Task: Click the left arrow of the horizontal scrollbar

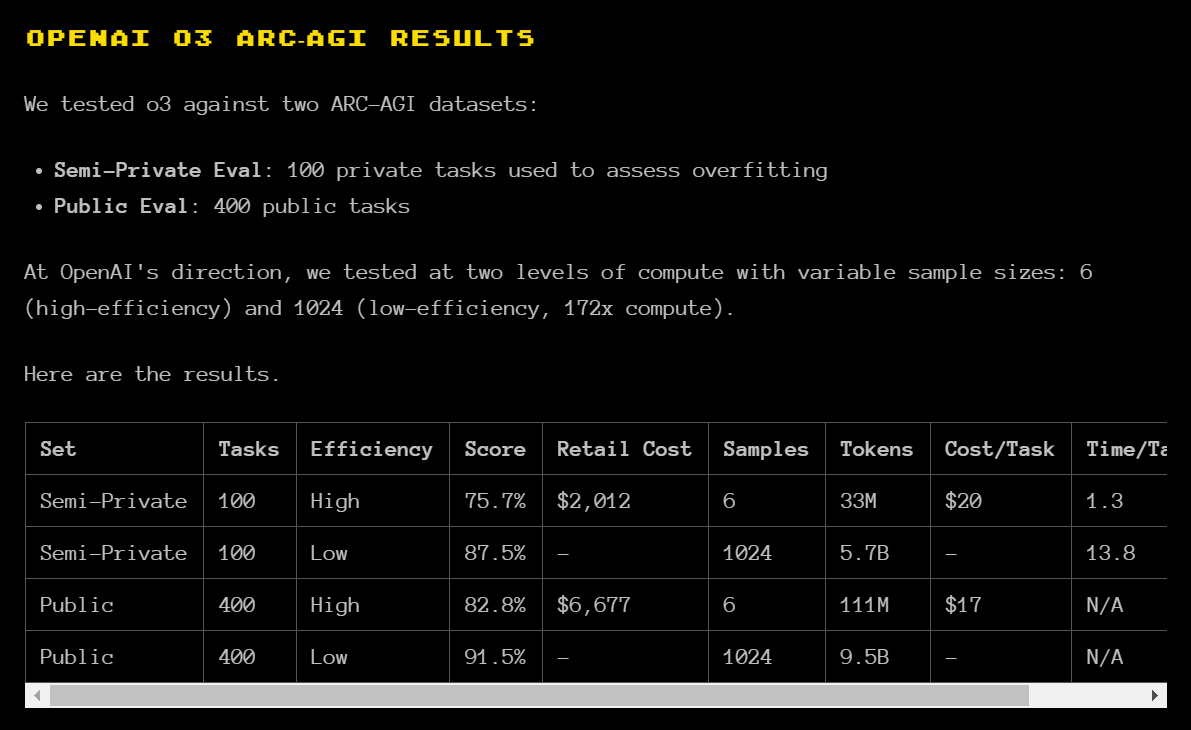Action: tap(37, 695)
